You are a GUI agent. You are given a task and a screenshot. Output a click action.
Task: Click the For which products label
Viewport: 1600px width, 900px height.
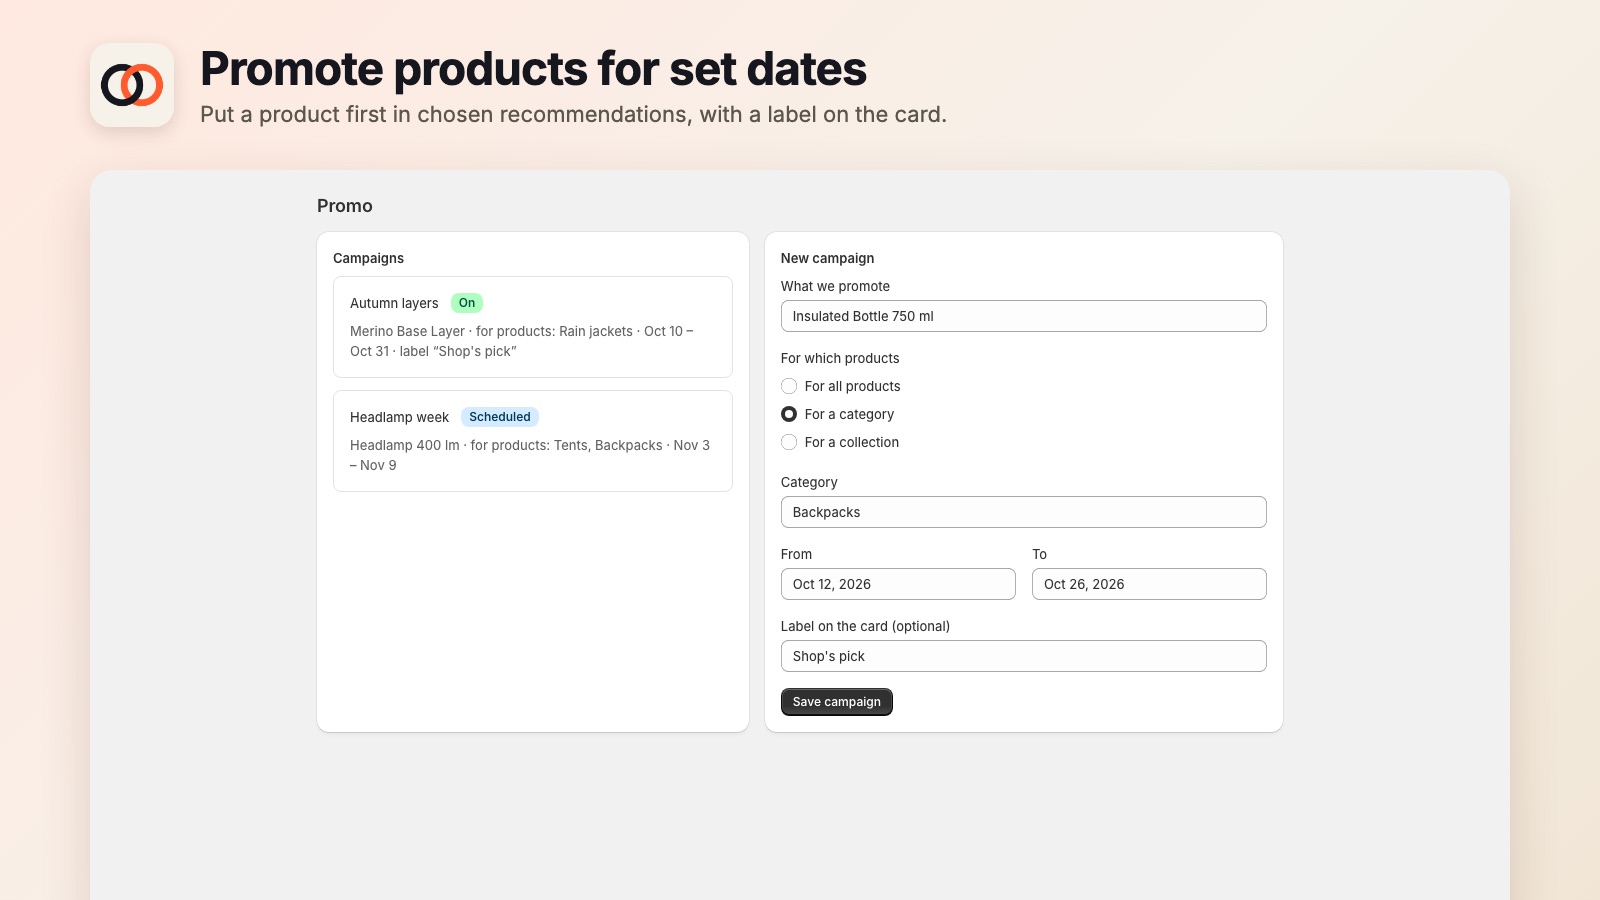pos(840,358)
